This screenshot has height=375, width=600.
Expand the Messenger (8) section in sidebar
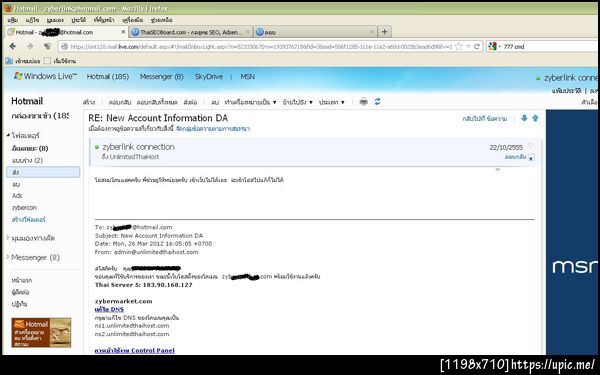(x=8, y=257)
